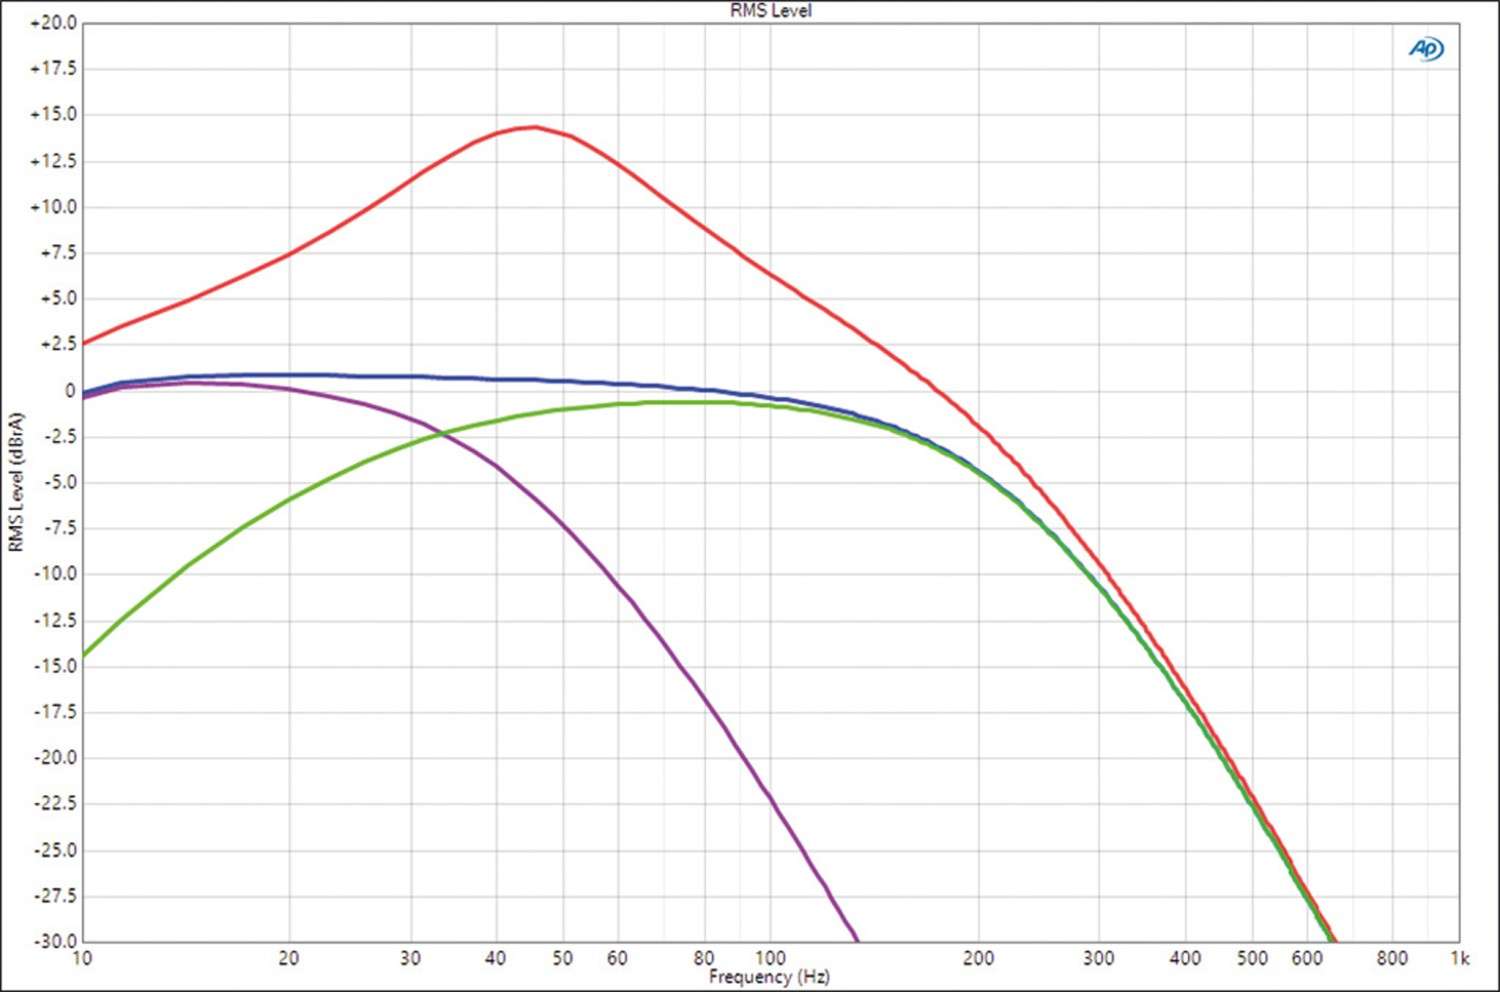
Task: Click the '300' frequency axis tick label
Action: click(x=1099, y=958)
